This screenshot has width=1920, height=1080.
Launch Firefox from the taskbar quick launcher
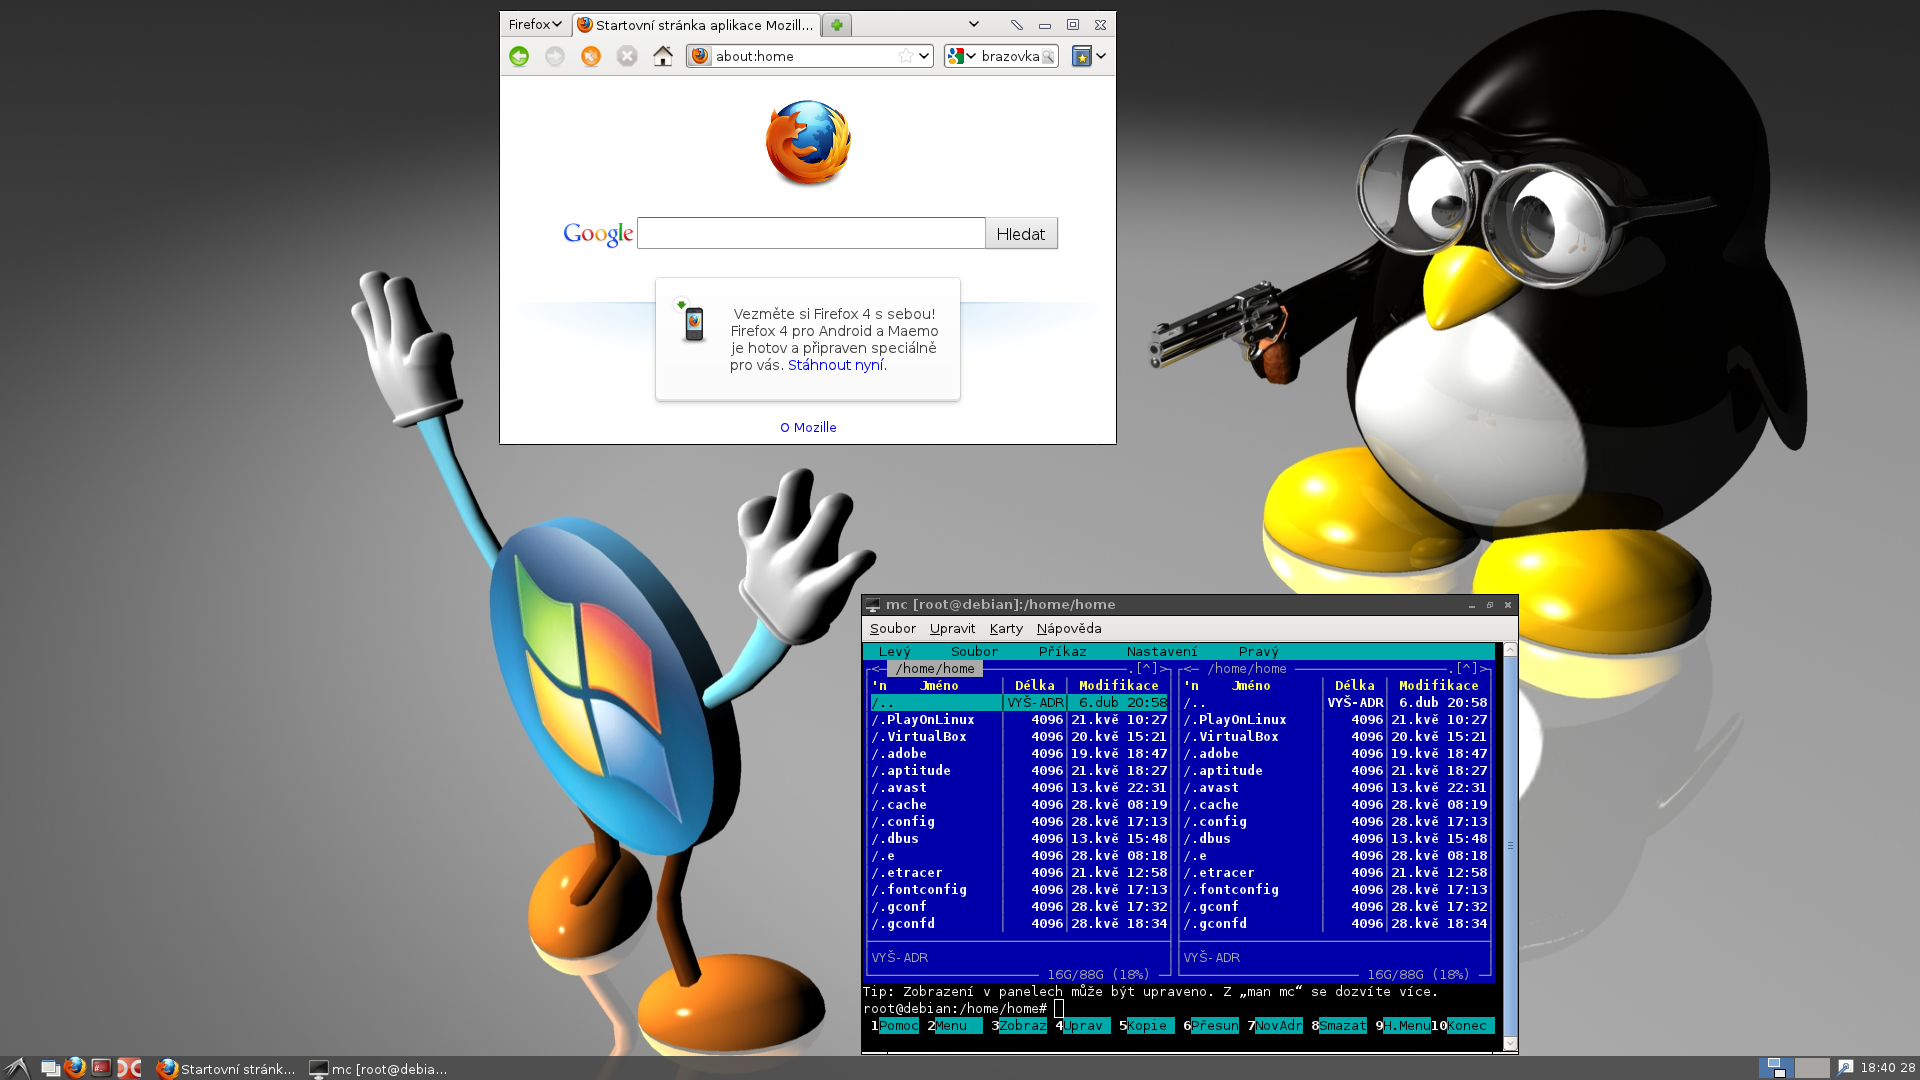75,1068
